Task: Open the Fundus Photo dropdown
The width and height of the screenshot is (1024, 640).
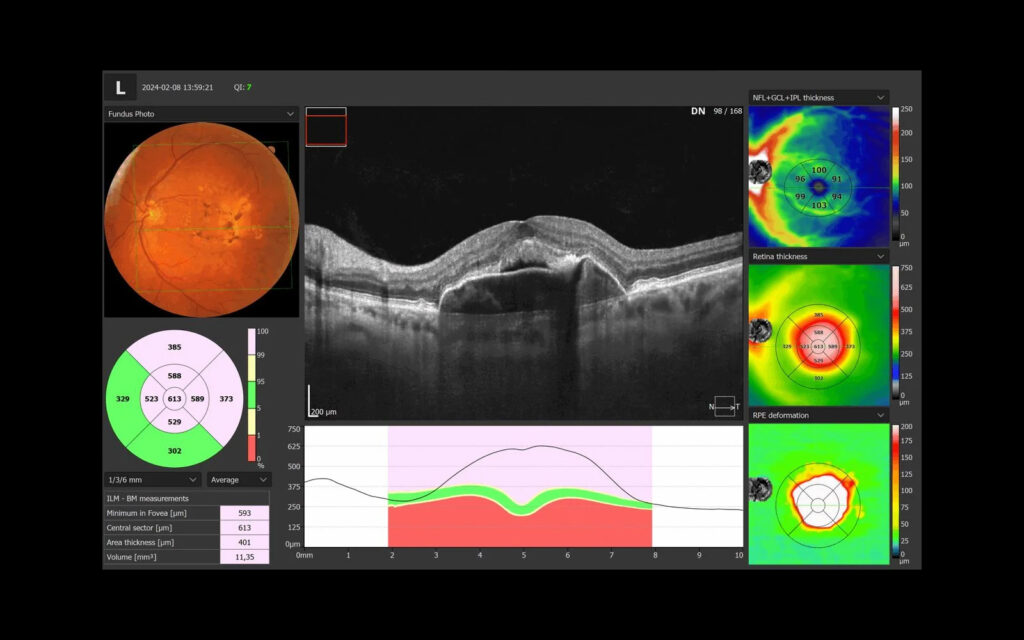Action: (201, 114)
